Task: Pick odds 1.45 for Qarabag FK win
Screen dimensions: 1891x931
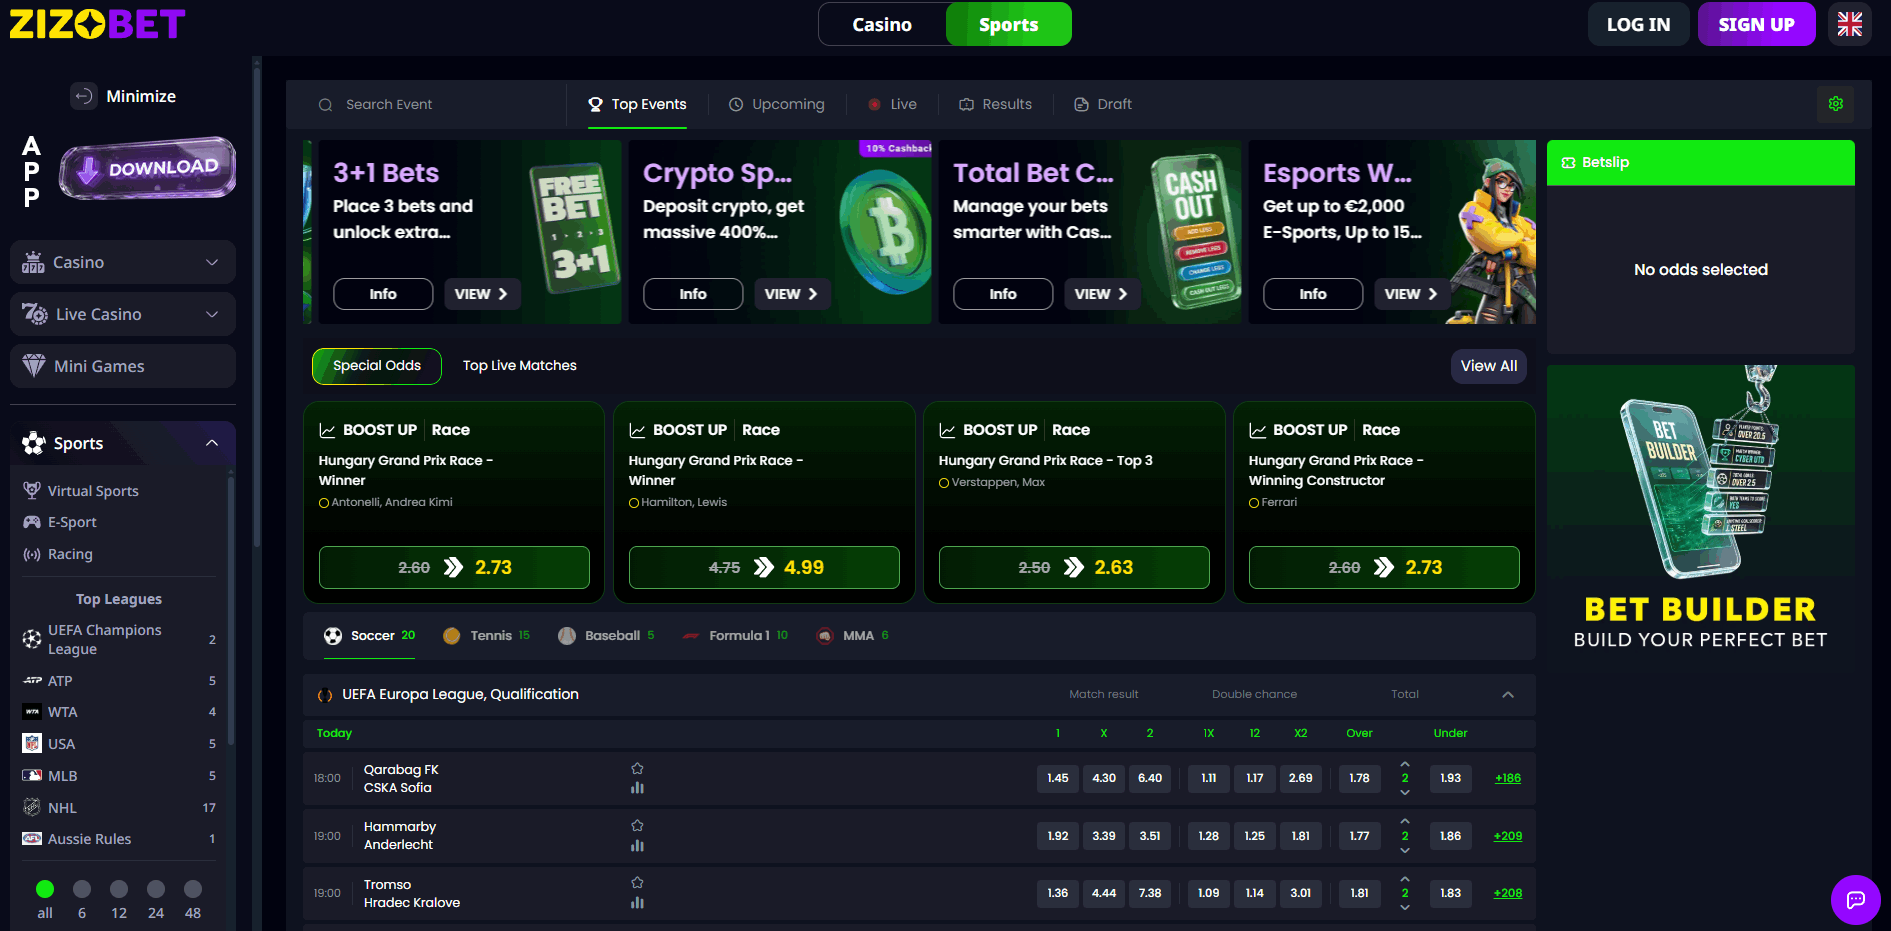Action: [x=1058, y=778]
